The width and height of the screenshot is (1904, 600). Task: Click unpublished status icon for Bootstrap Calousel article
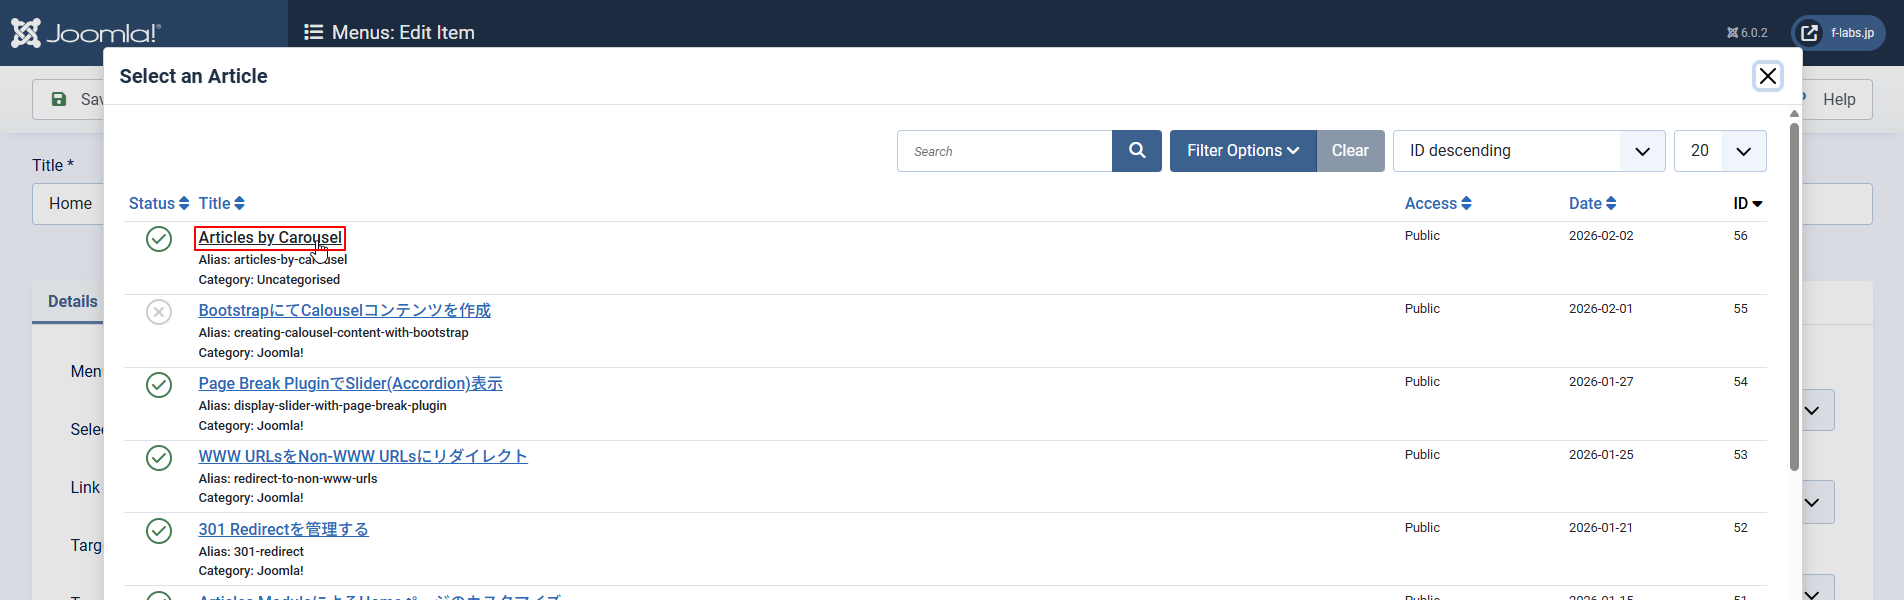click(x=159, y=312)
